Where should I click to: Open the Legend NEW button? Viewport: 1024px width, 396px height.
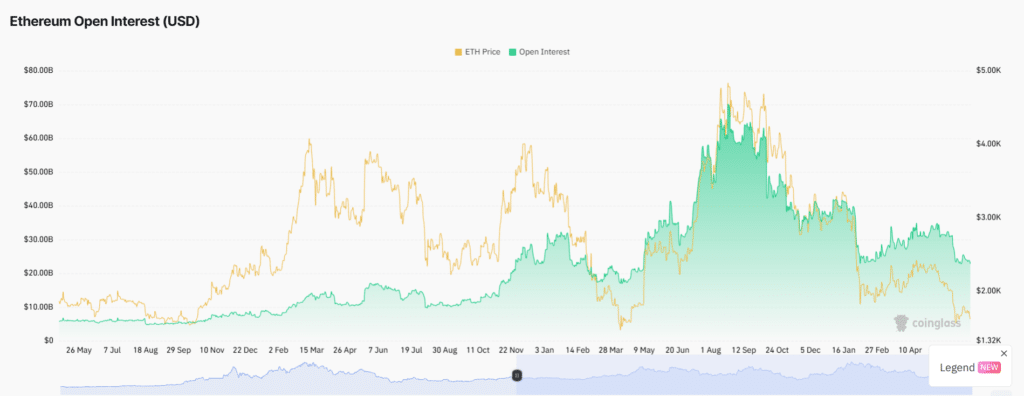970,367
